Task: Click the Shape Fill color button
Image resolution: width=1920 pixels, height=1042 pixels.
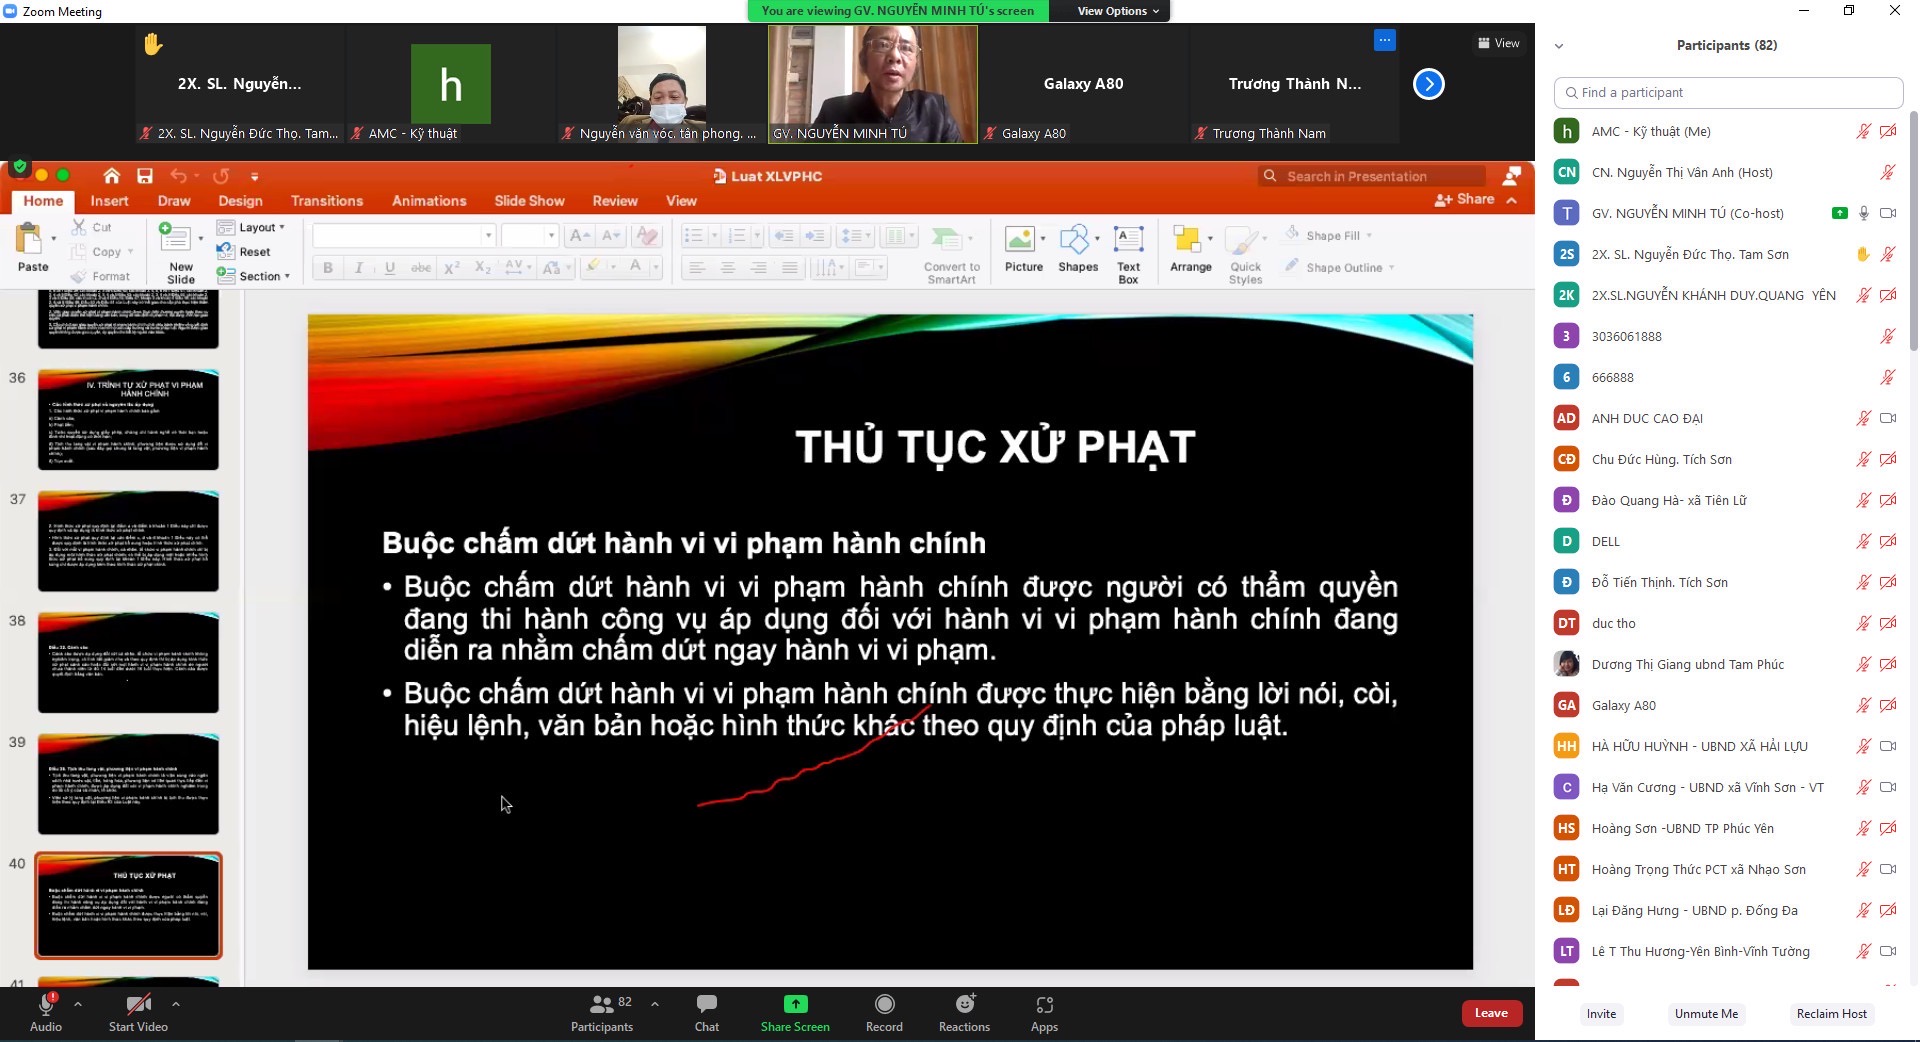Action: (x=1328, y=235)
